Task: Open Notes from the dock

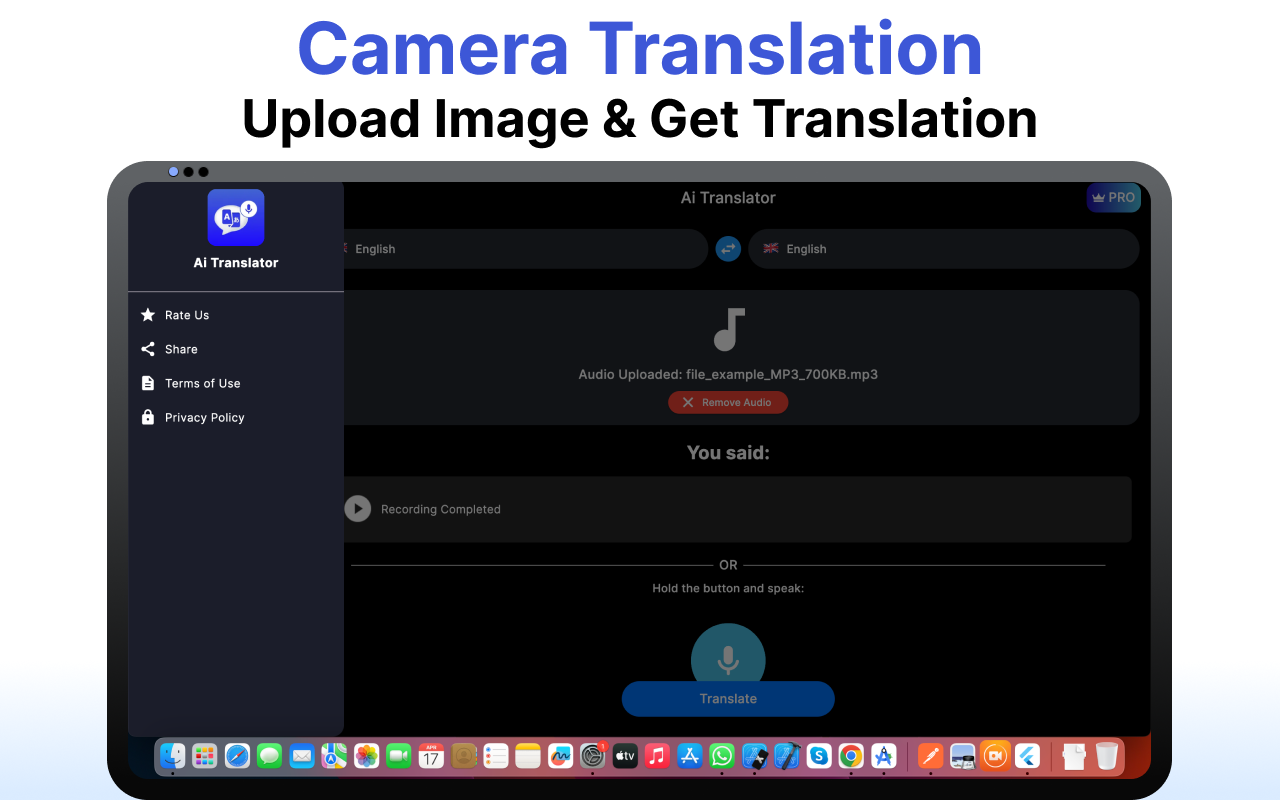Action: click(528, 756)
